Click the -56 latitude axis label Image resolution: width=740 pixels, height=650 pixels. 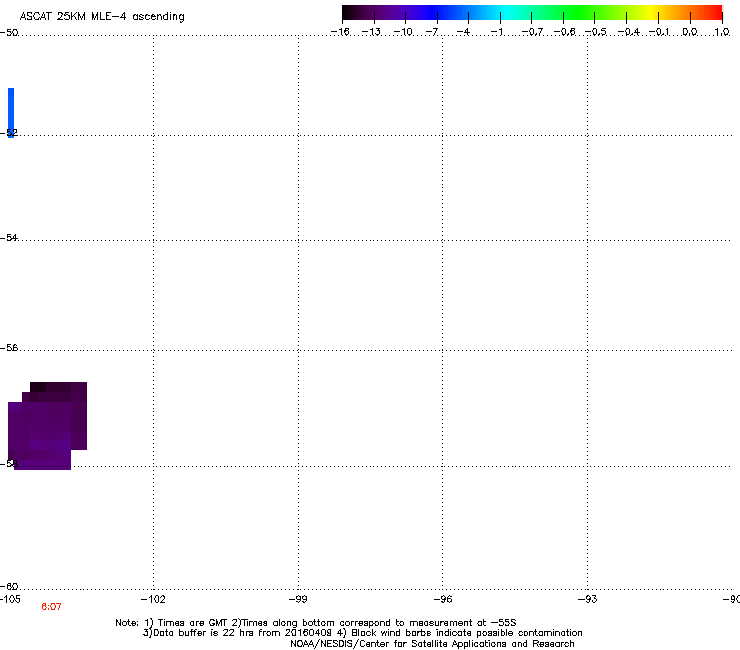point(9,347)
